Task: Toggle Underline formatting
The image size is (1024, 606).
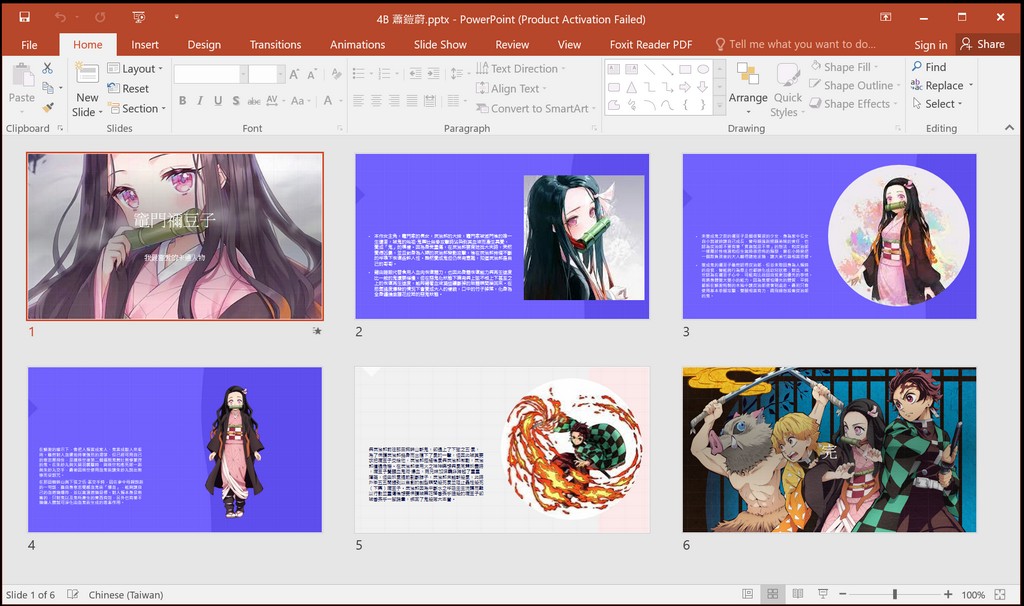Action: 218,101
